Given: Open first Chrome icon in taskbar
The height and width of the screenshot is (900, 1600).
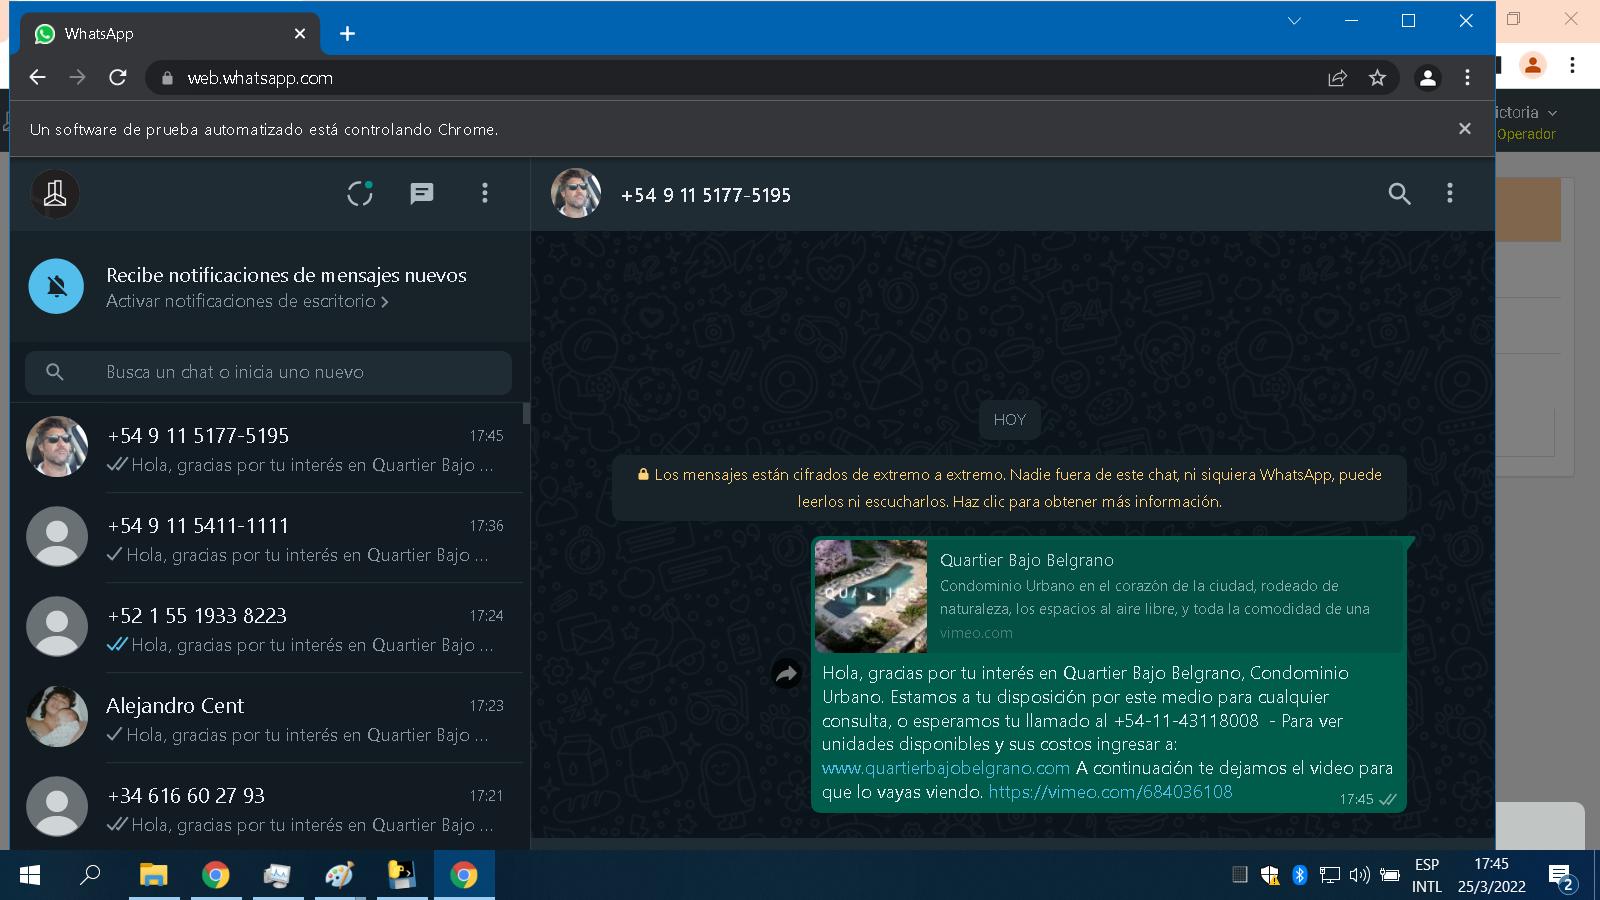Looking at the screenshot, I should (215, 875).
